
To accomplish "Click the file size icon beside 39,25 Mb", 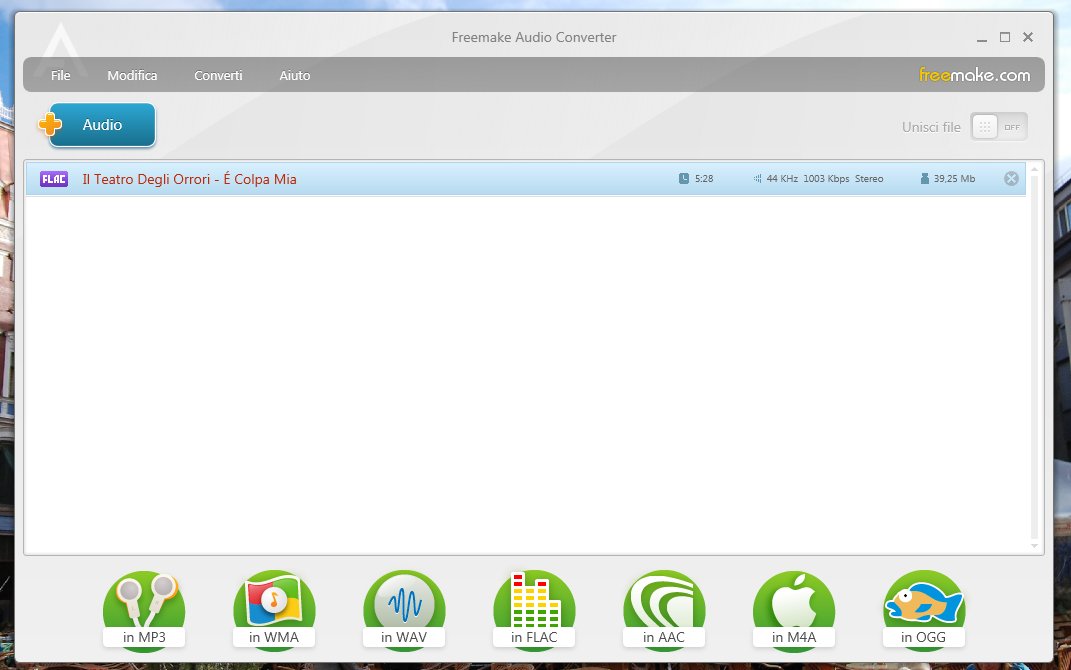I will (925, 179).
